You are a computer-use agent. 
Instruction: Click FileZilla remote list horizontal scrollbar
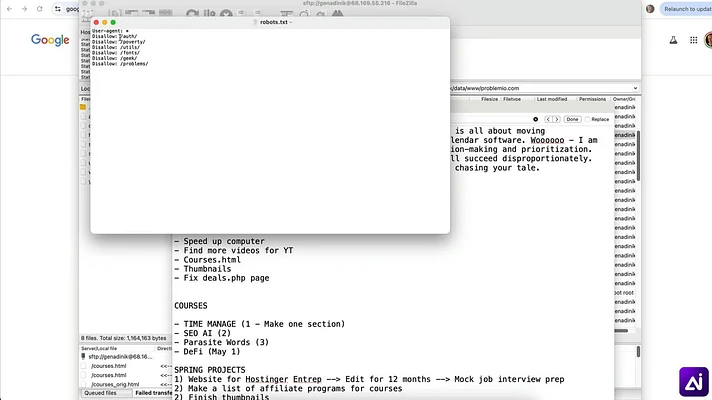pos(621,331)
